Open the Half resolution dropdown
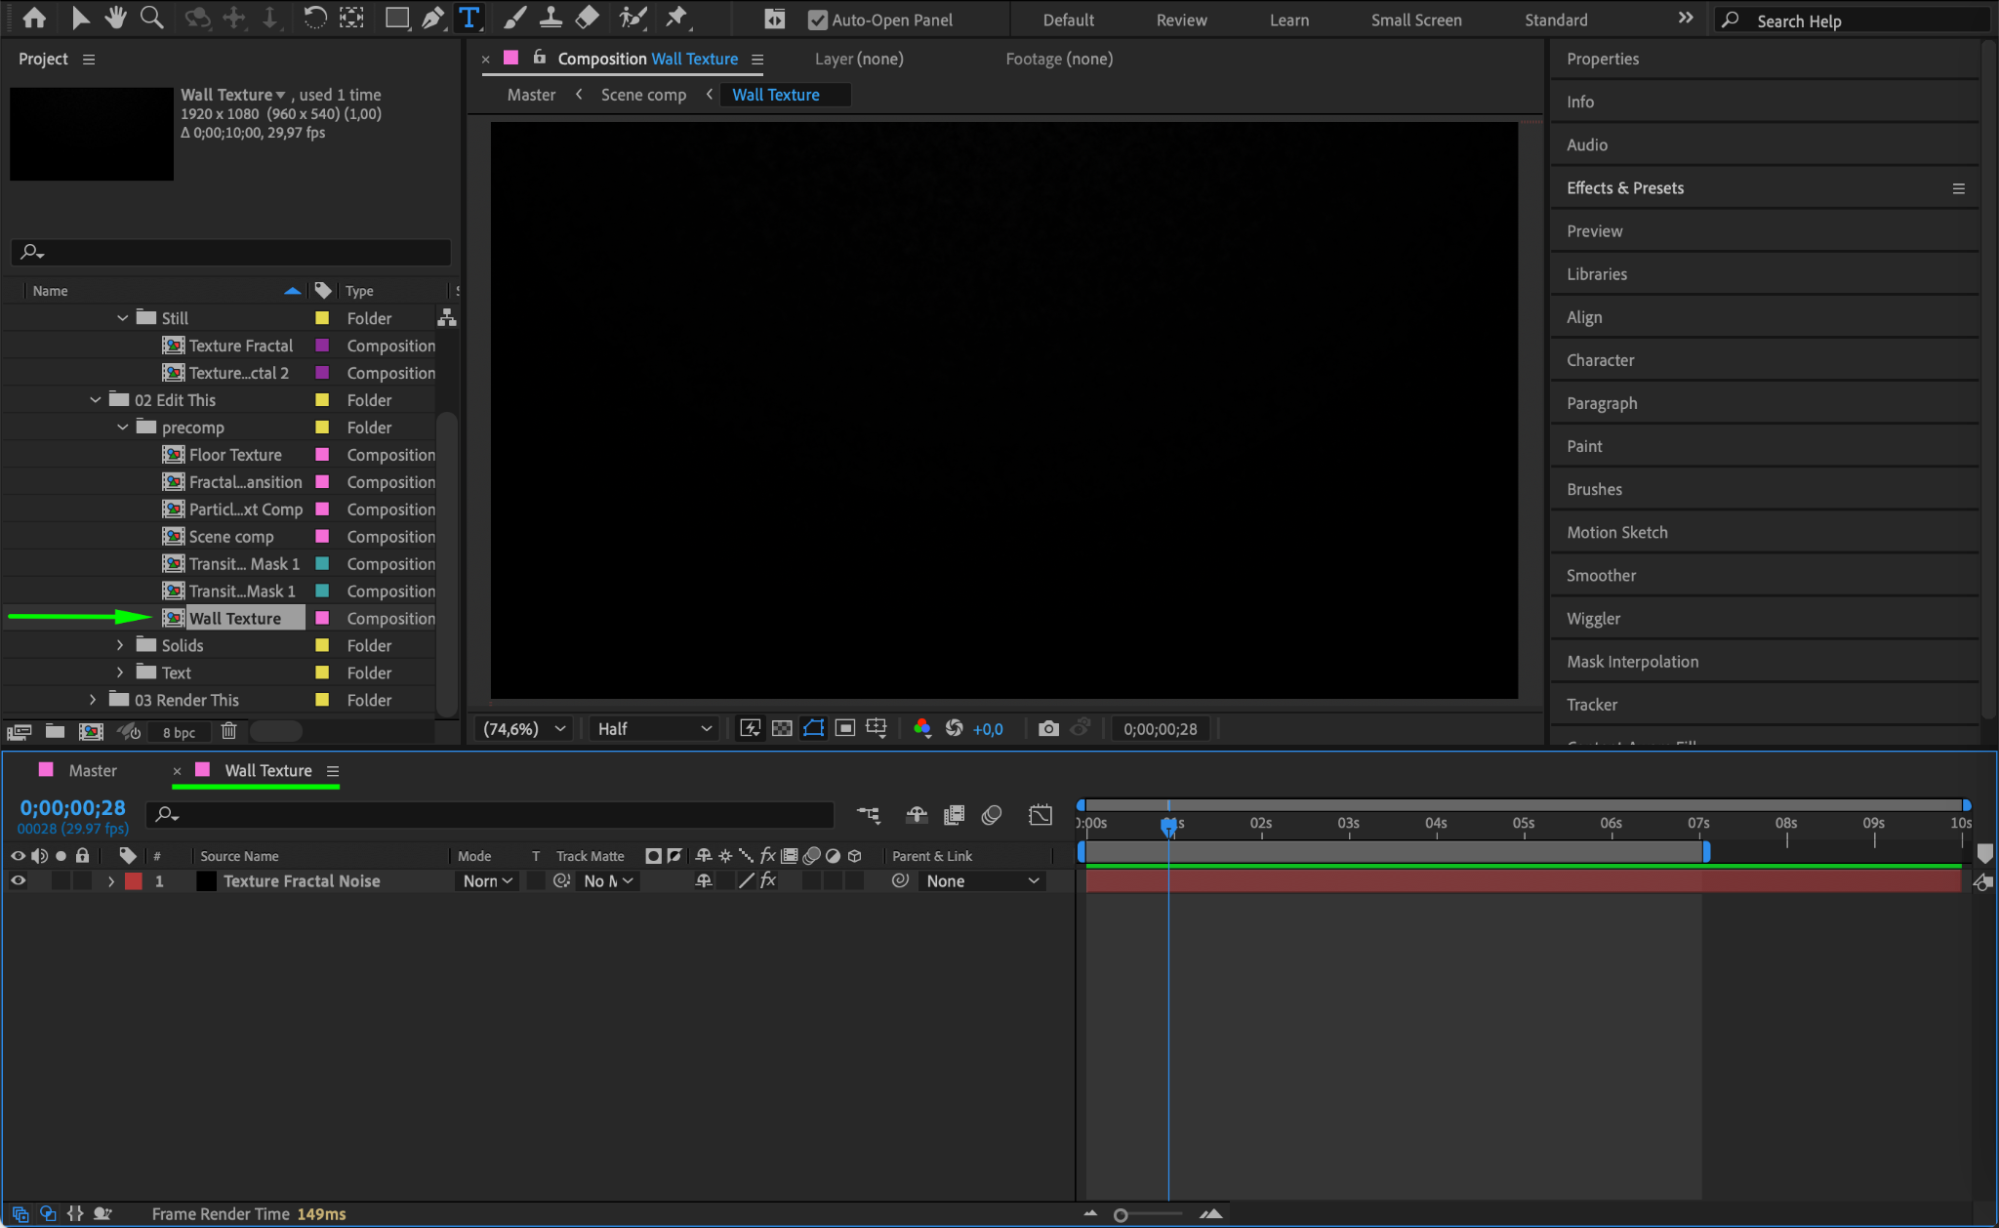This screenshot has width=1999, height=1228. tap(654, 729)
